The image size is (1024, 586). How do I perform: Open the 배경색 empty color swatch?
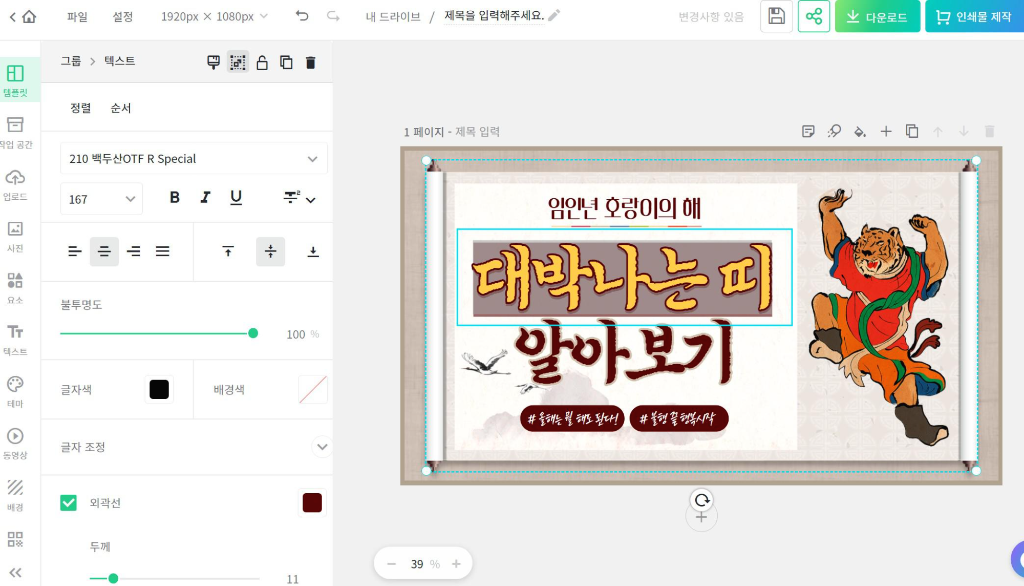[x=312, y=389]
